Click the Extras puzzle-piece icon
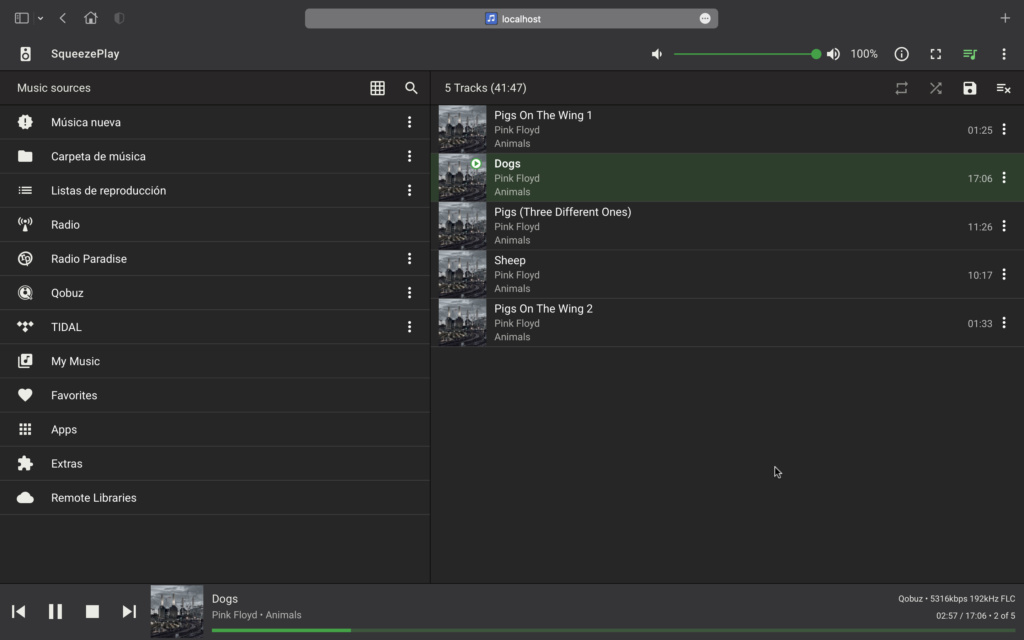The width and height of the screenshot is (1024, 640). tap(25, 463)
